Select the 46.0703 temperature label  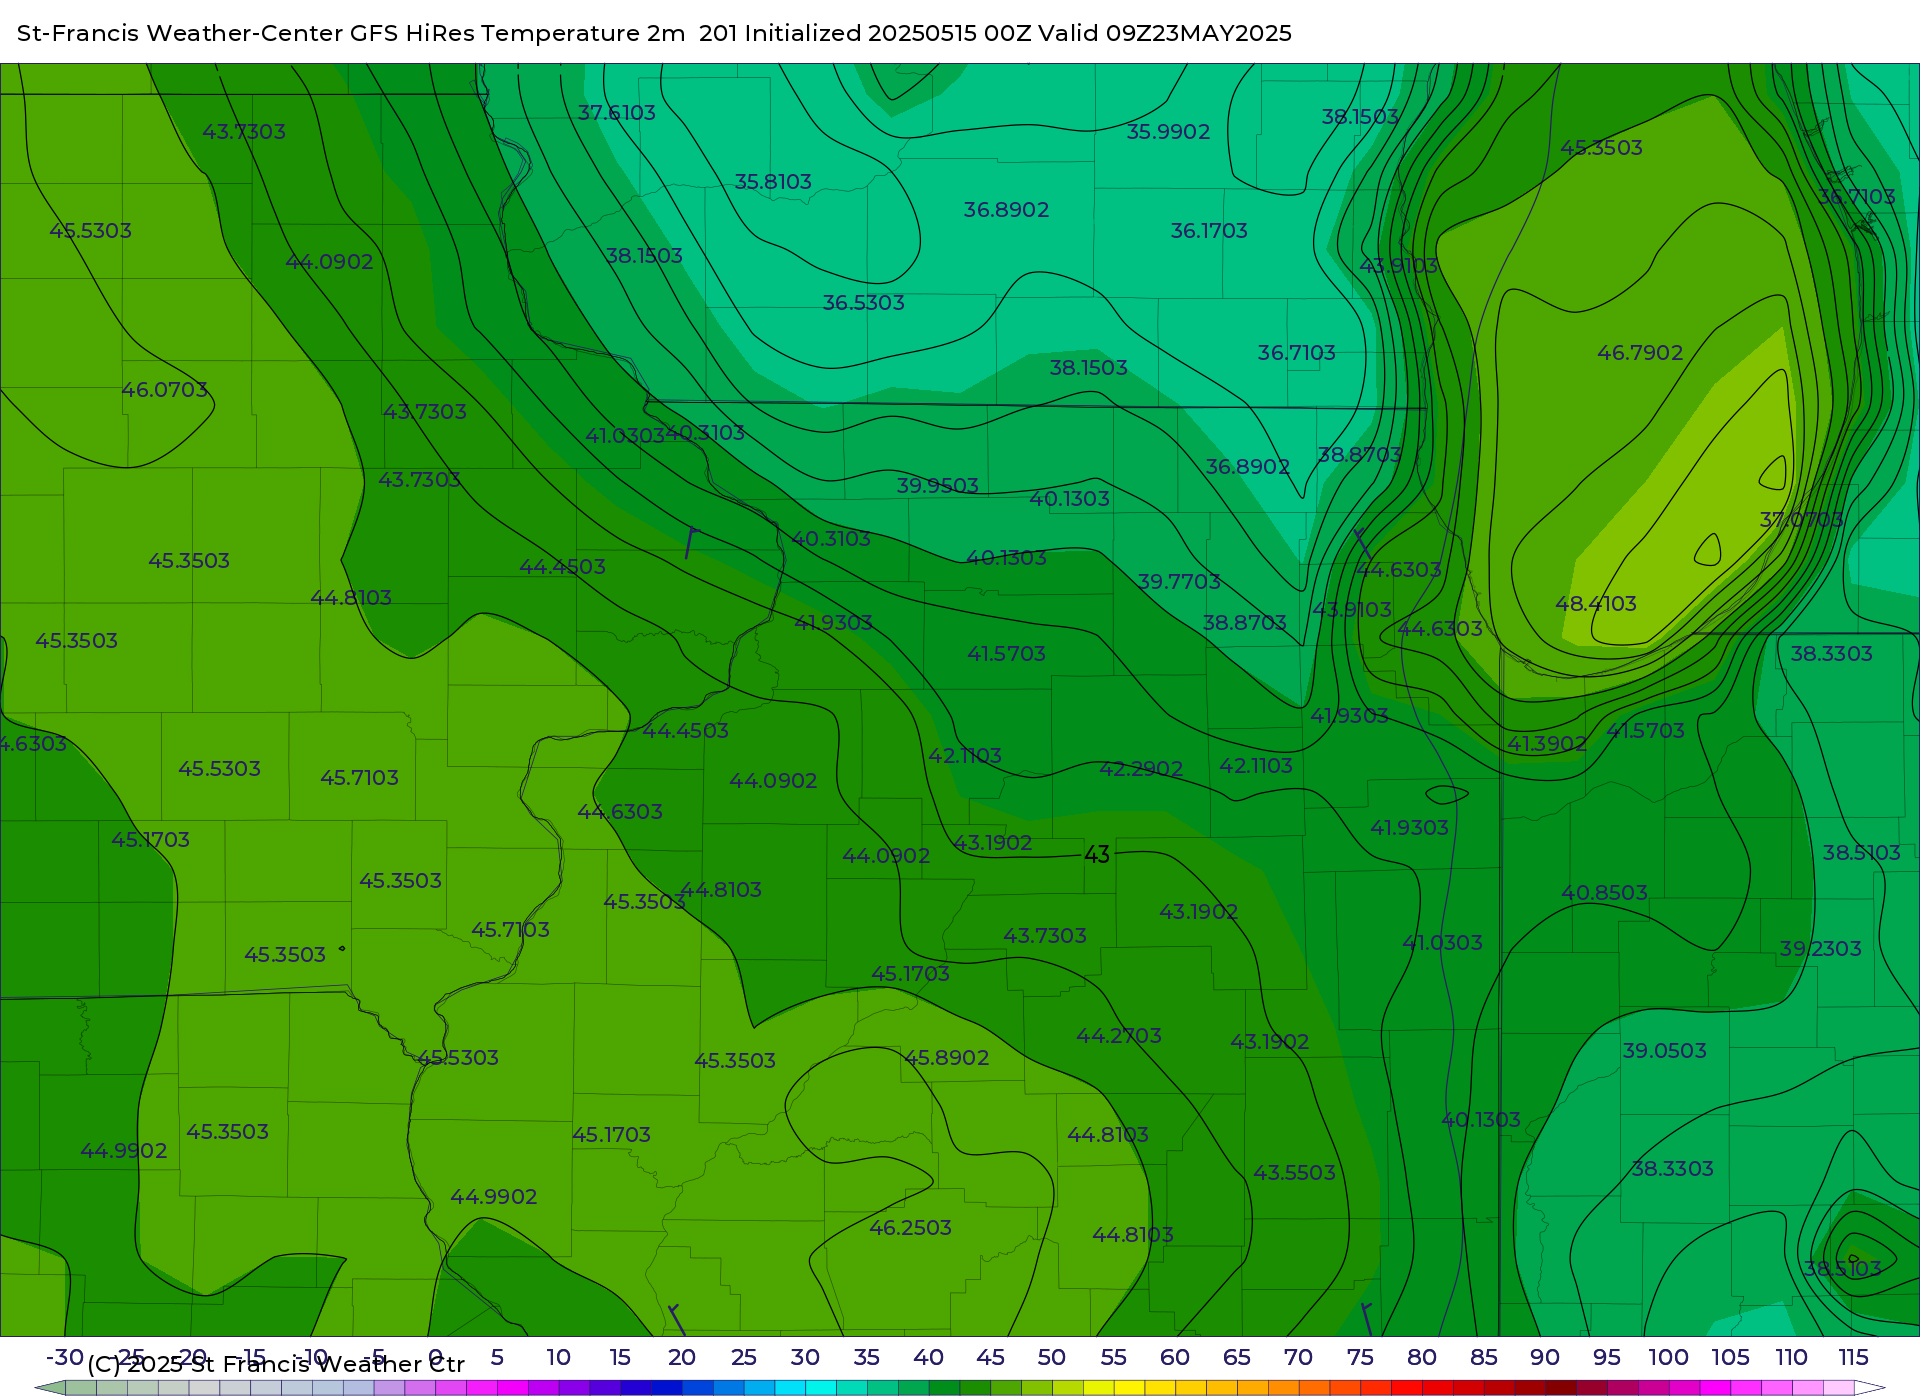pos(164,390)
